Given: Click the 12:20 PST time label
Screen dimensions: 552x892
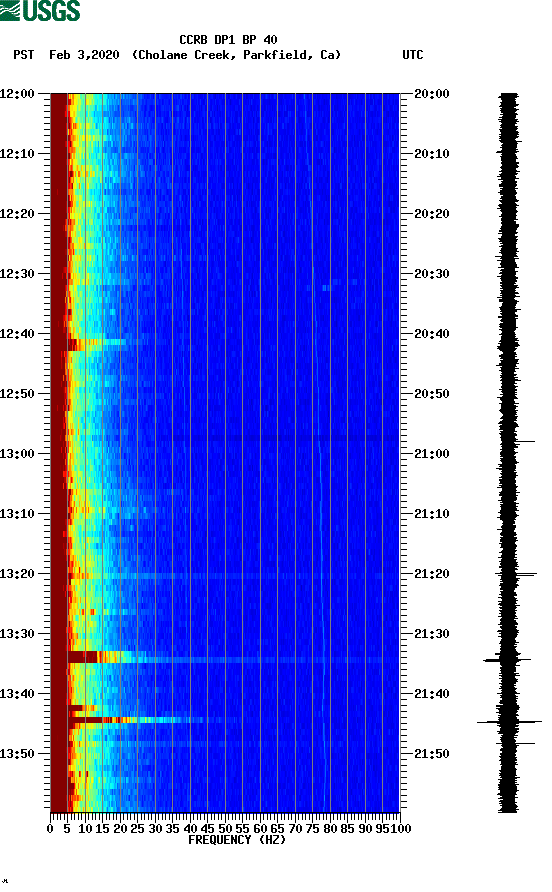Looking at the screenshot, I should 17,214.
